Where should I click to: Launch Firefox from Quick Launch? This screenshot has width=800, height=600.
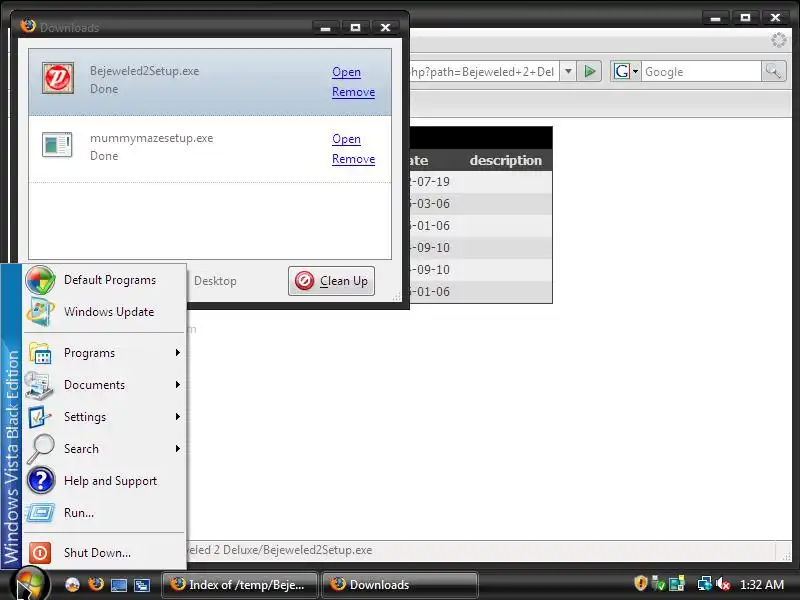95,584
